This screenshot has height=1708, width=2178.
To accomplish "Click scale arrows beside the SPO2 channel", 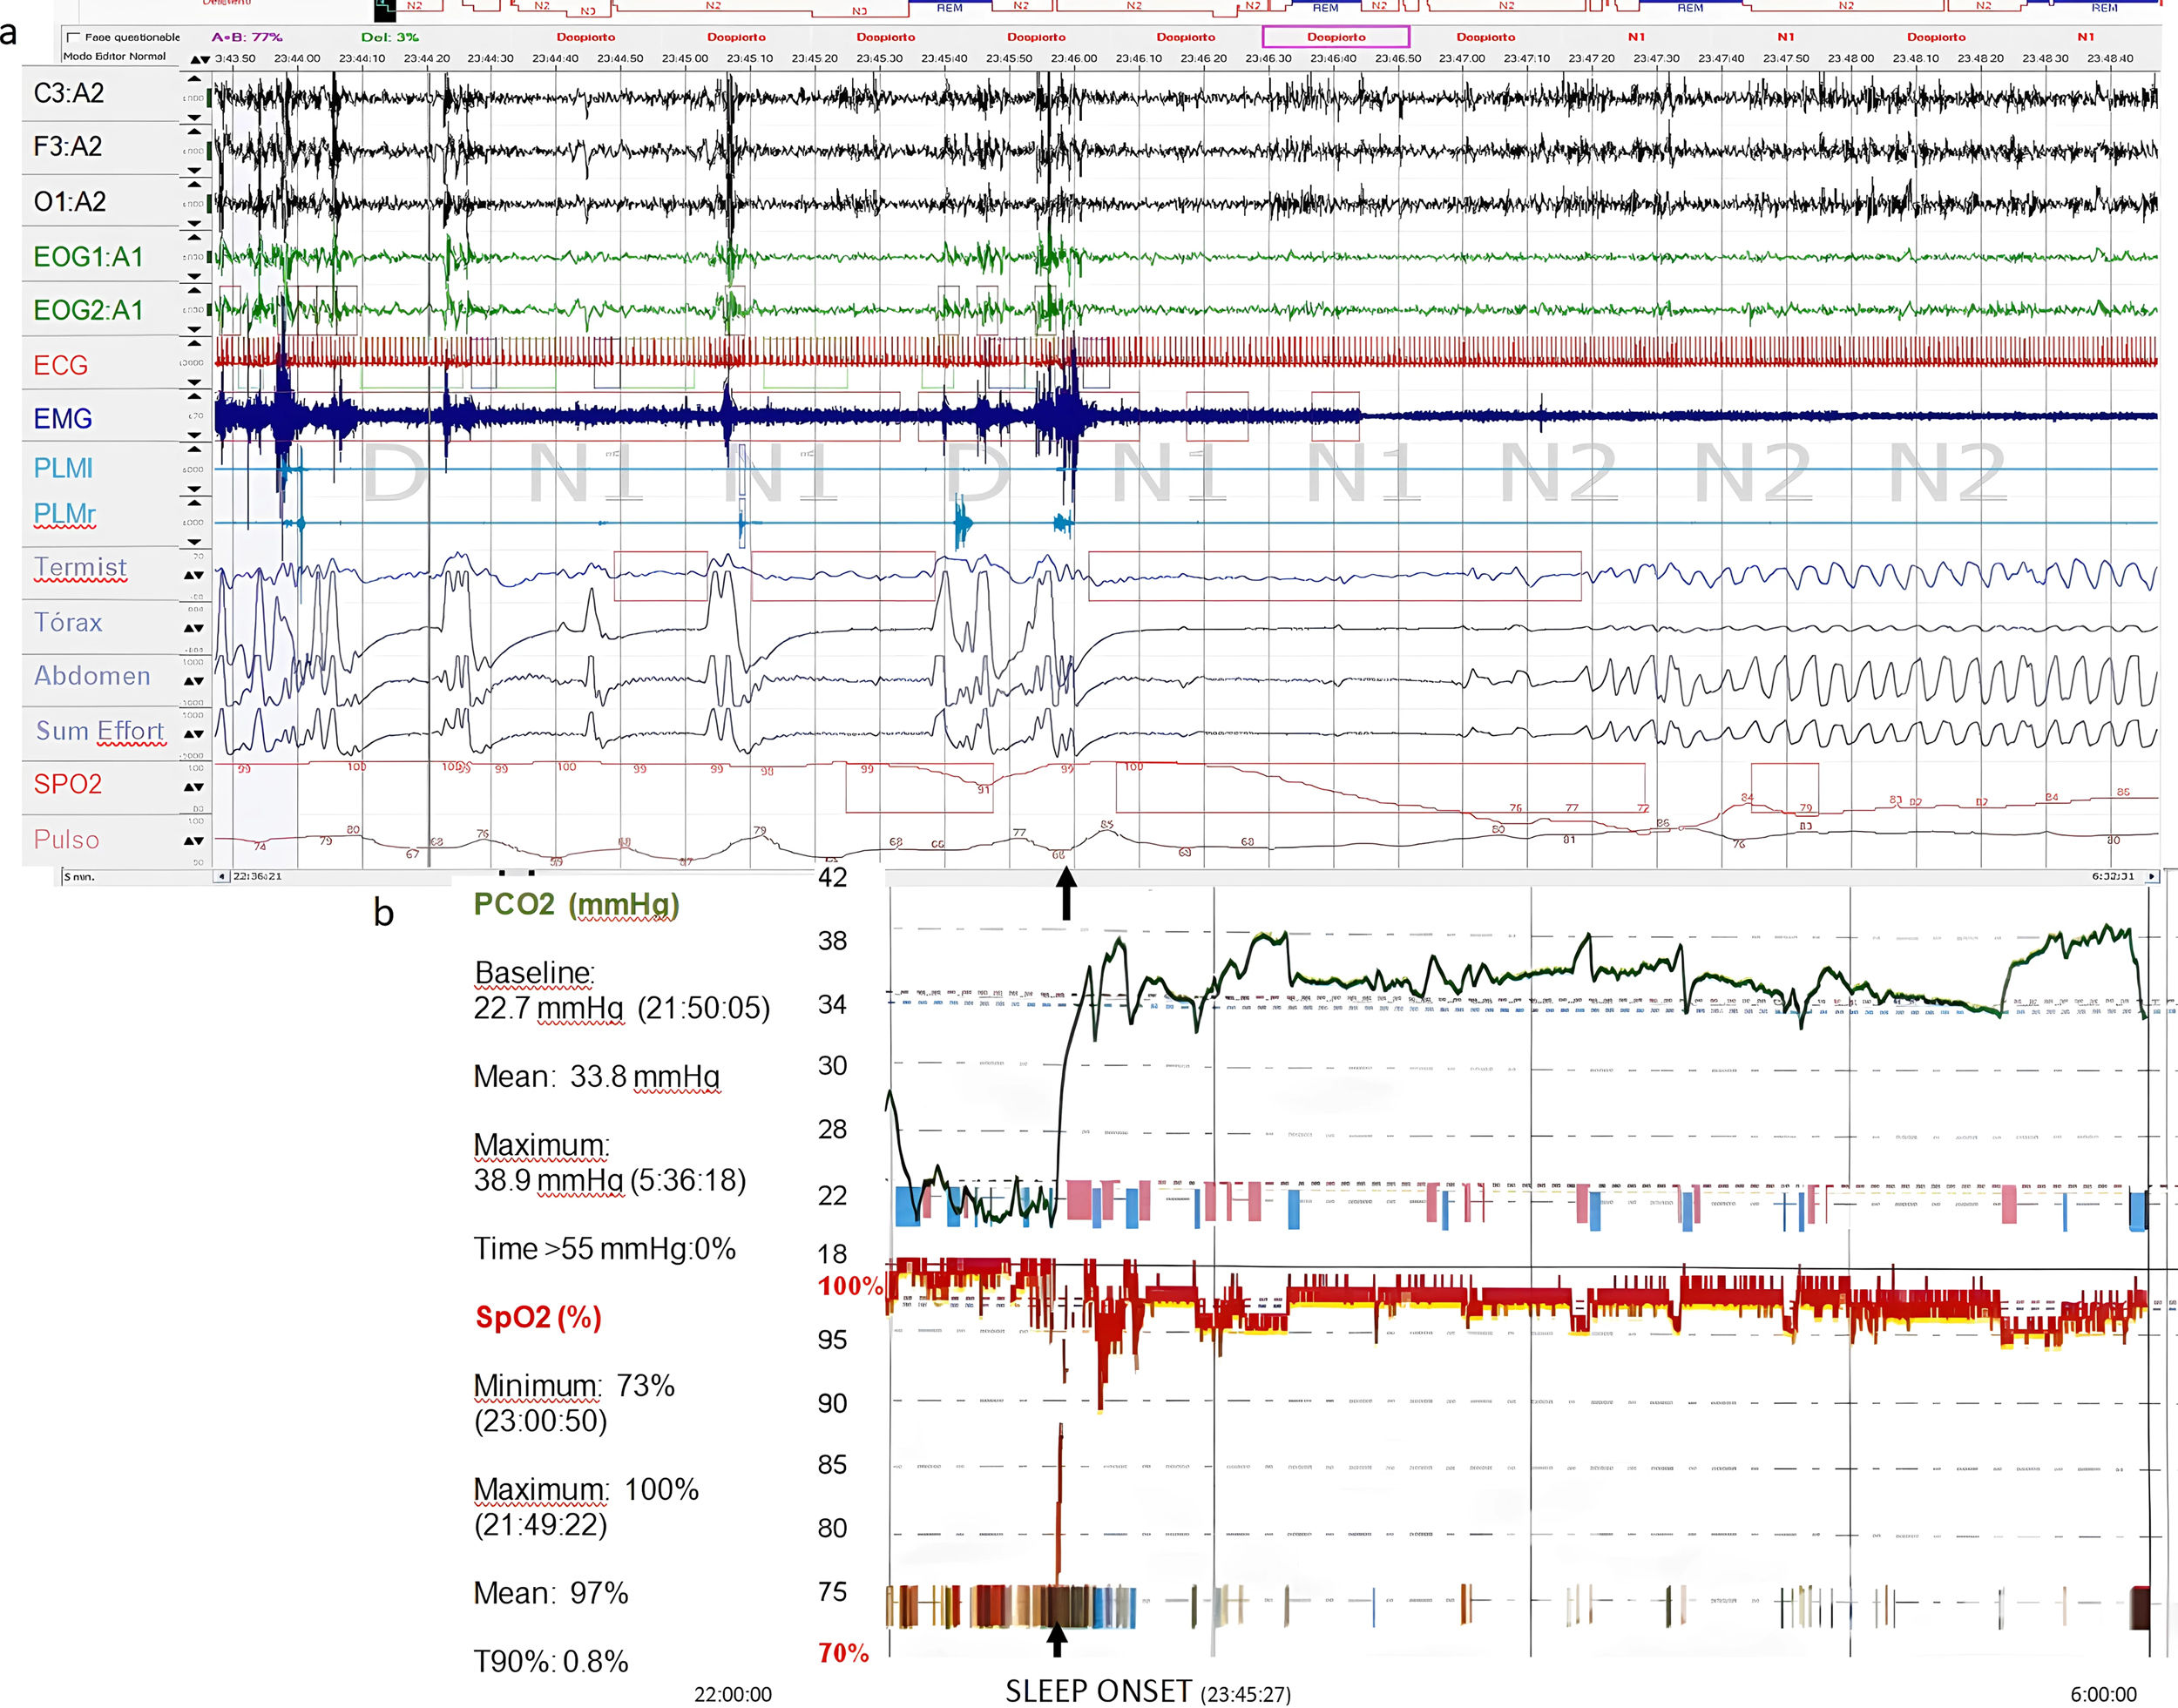I will [x=193, y=788].
